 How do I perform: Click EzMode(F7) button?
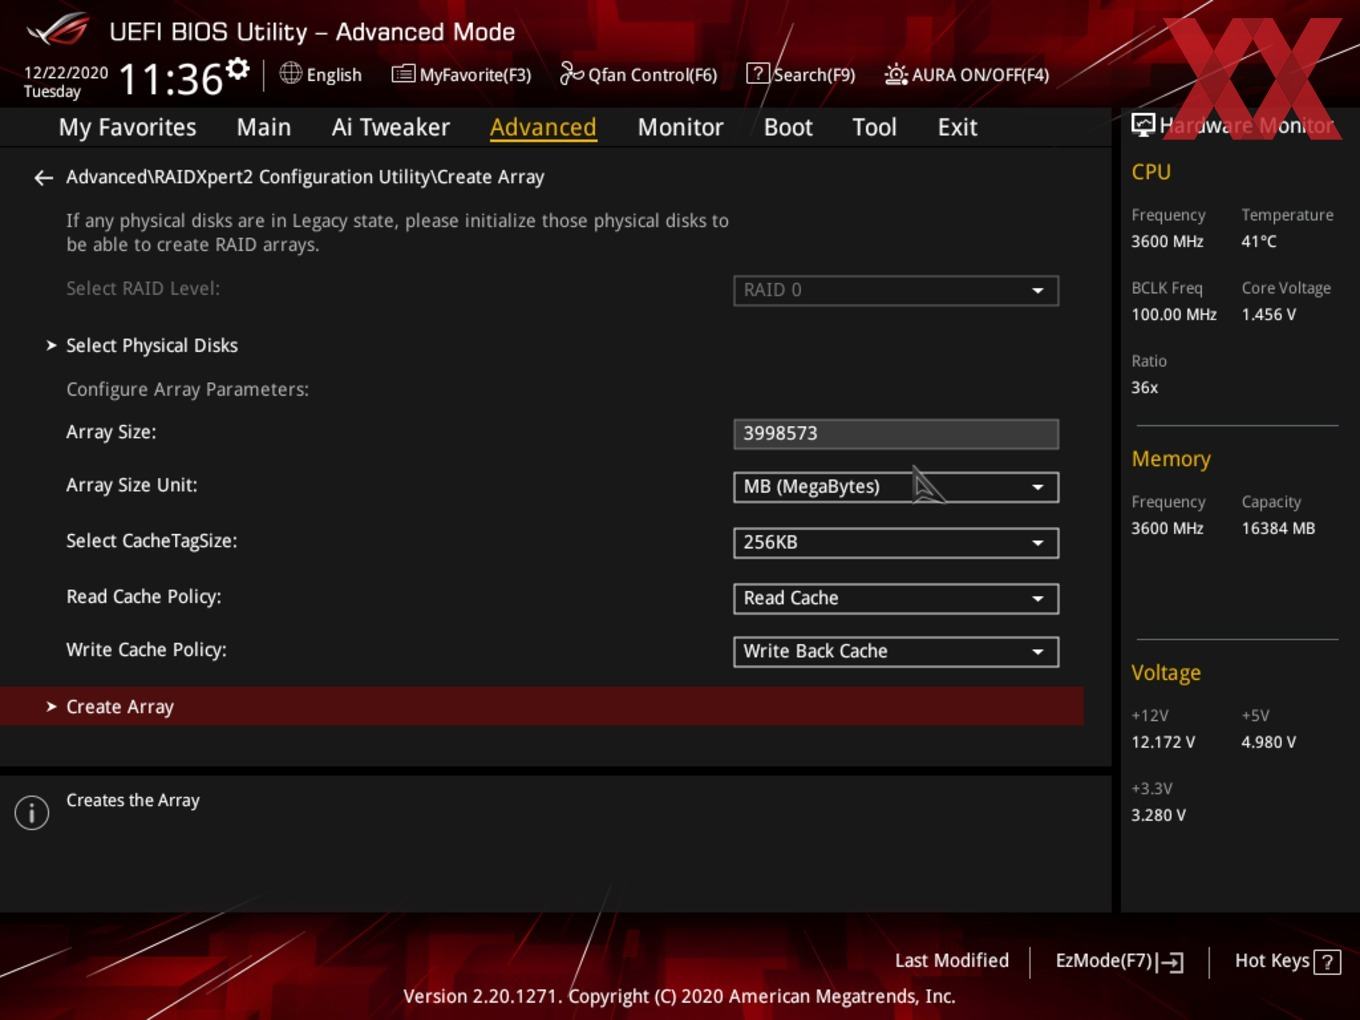point(1119,961)
